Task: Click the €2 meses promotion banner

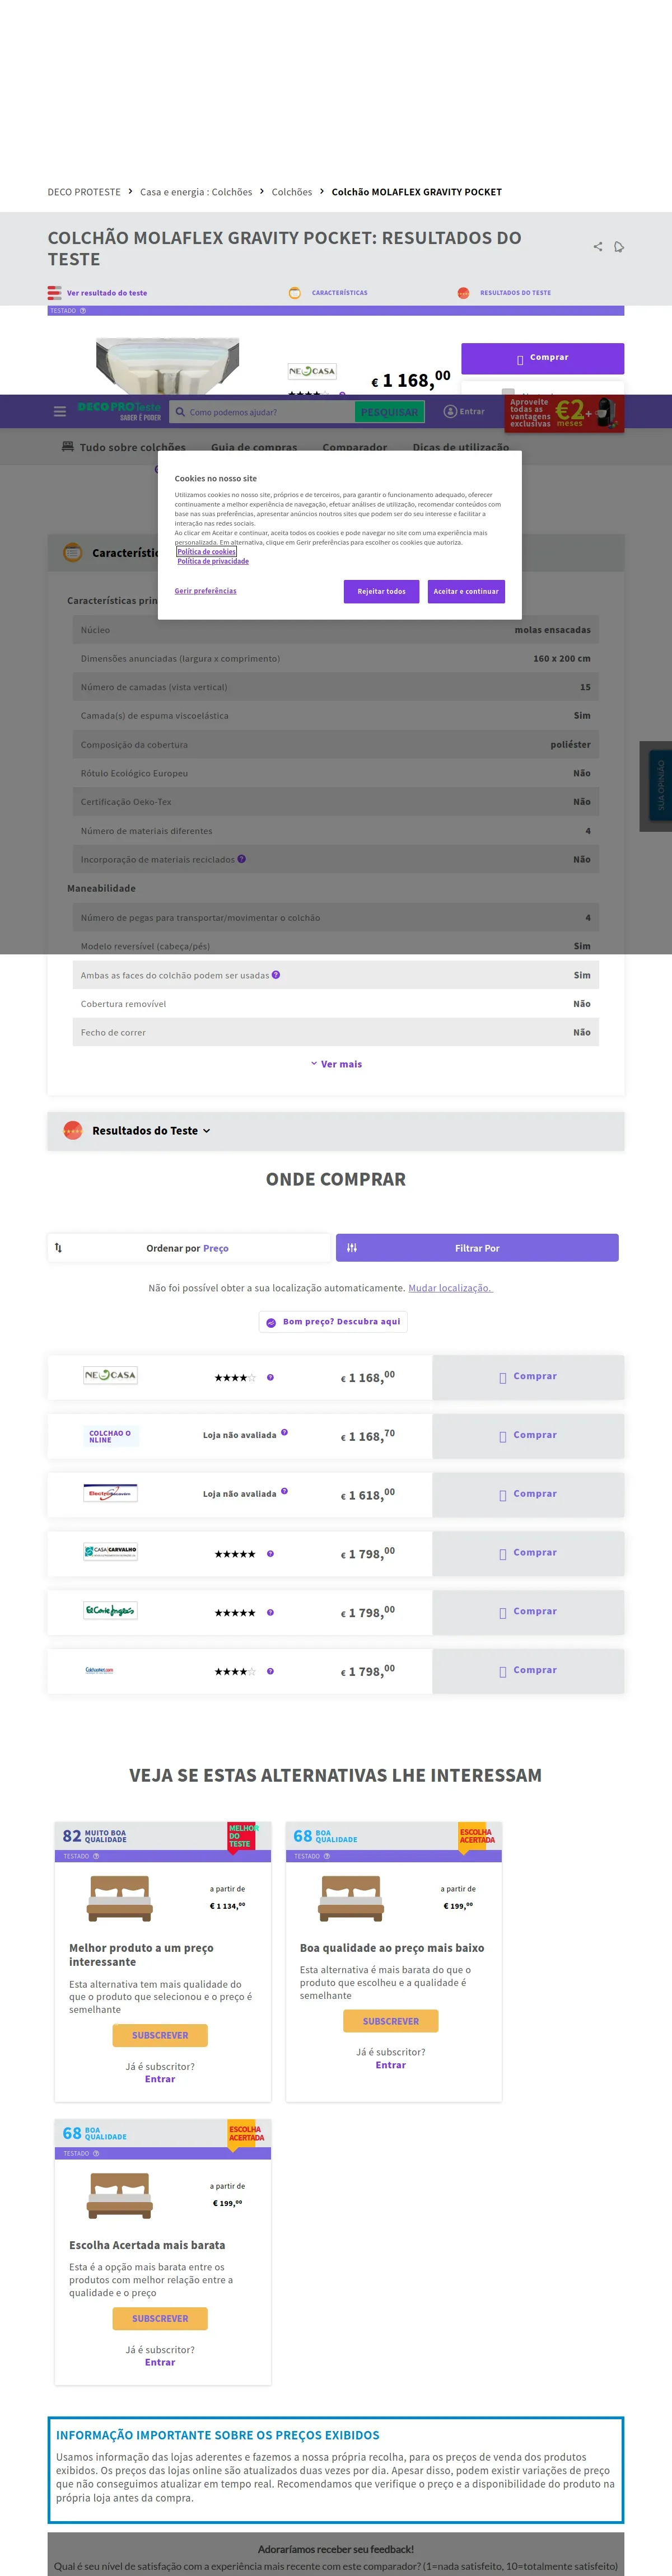Action: 564,413
